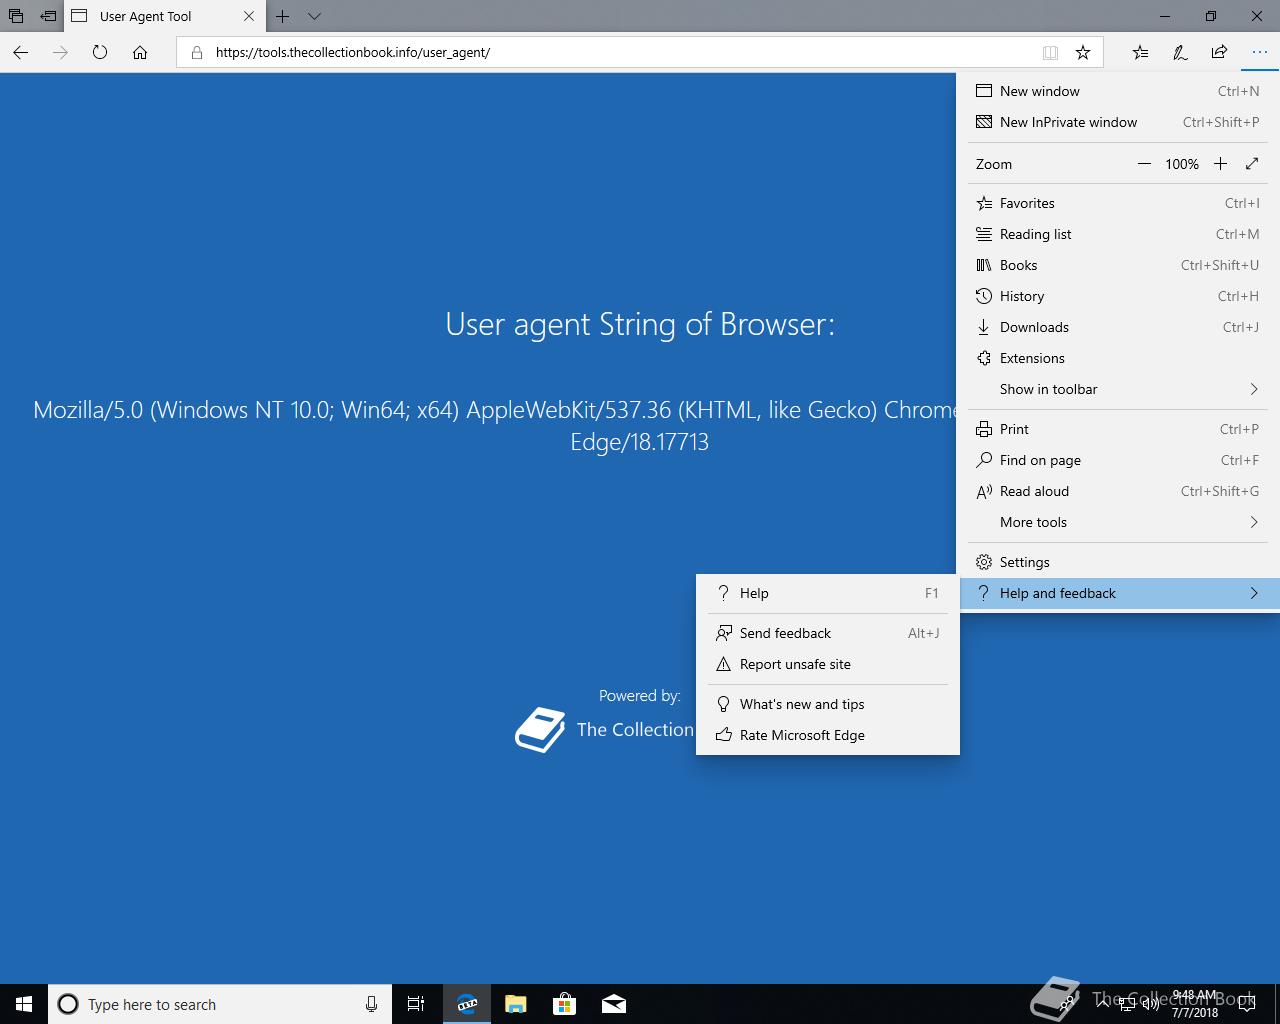
Task: Open What's new and tips
Action: pyautogui.click(x=828, y=704)
